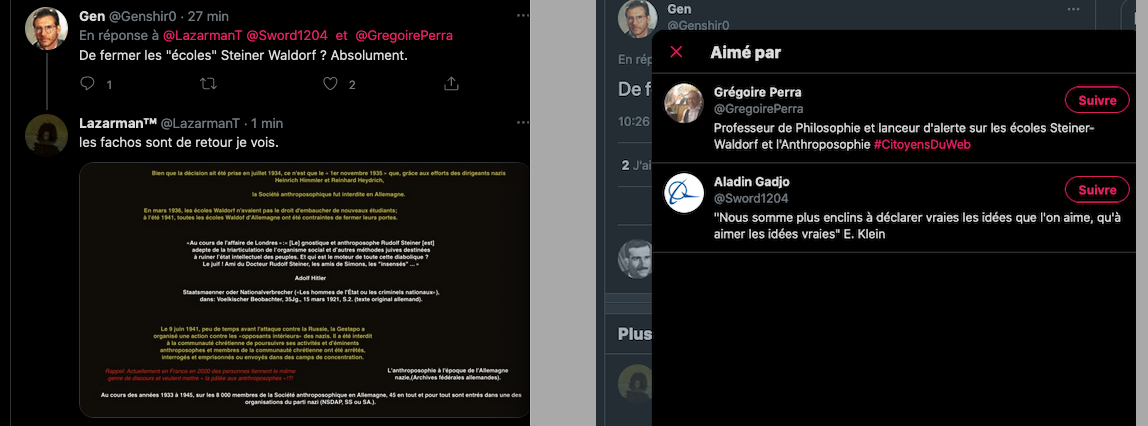Open the #CitoyensDuWeb hashtag link
The width and height of the screenshot is (1148, 426).
pos(922,144)
